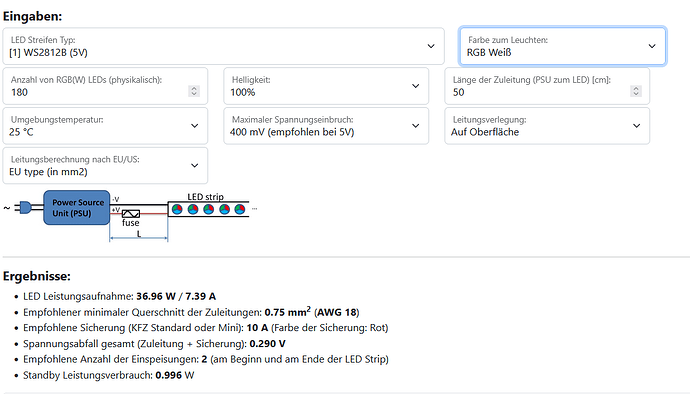
Task: Click the LED count spinner arrows
Action: coord(194,91)
